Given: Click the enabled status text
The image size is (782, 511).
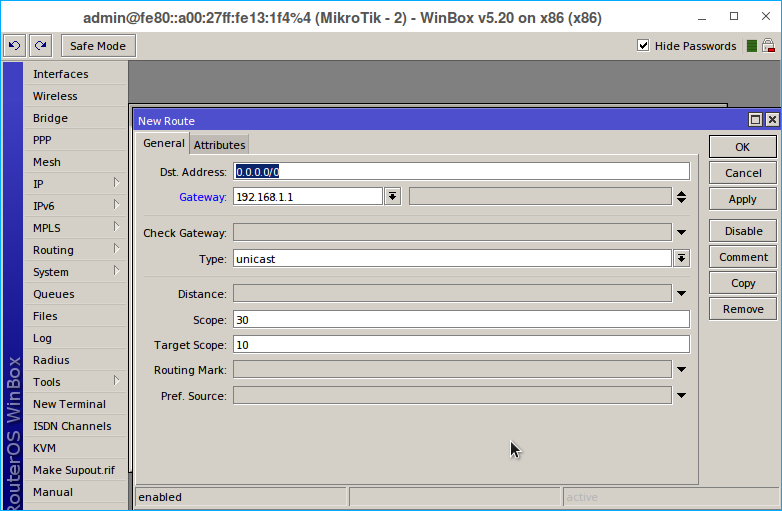Looking at the screenshot, I should tap(160, 497).
